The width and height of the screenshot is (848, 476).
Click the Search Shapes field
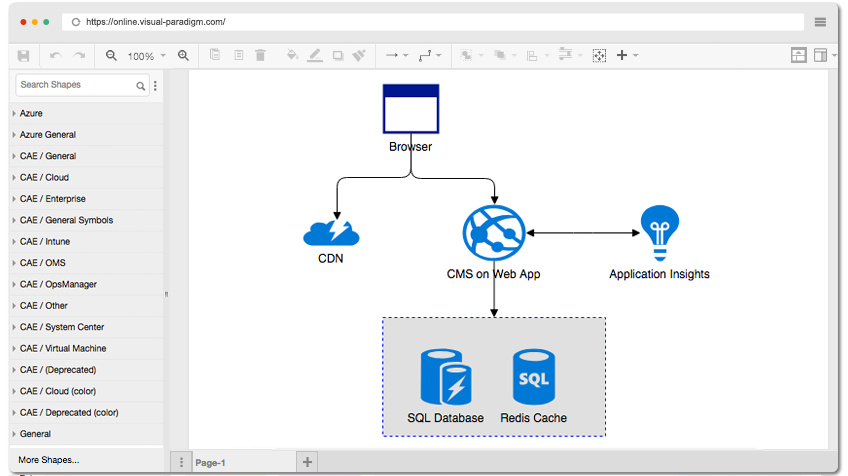(x=82, y=85)
